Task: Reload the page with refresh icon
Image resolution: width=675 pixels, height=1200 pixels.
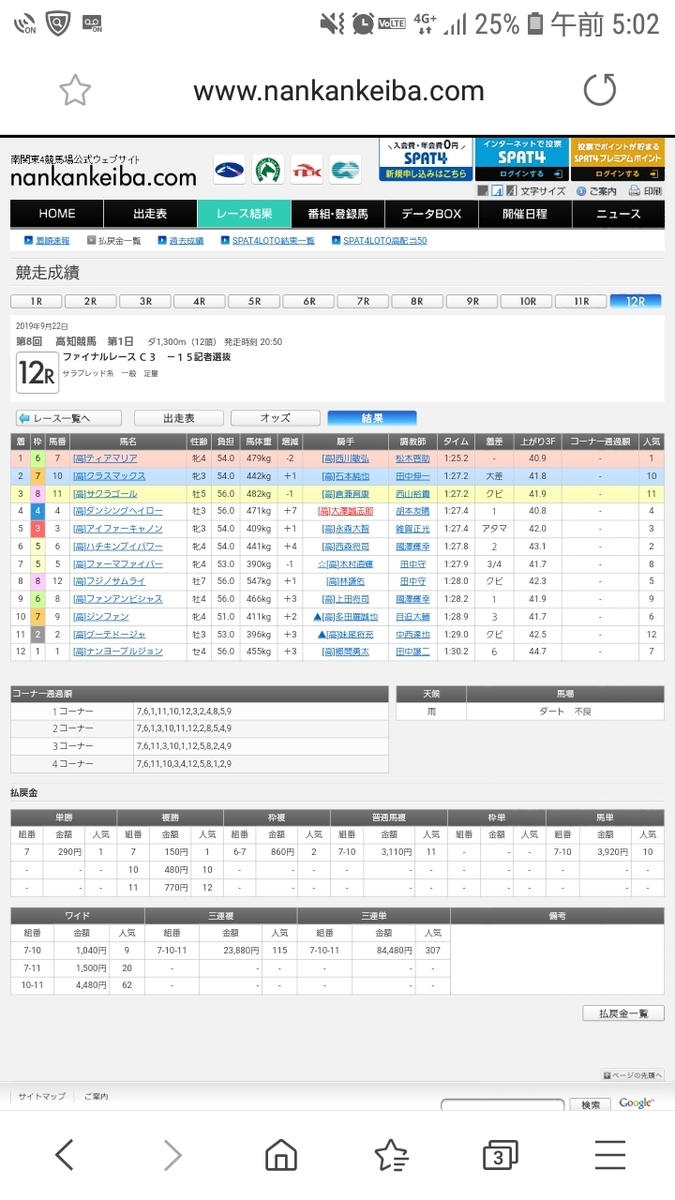Action: pos(600,90)
